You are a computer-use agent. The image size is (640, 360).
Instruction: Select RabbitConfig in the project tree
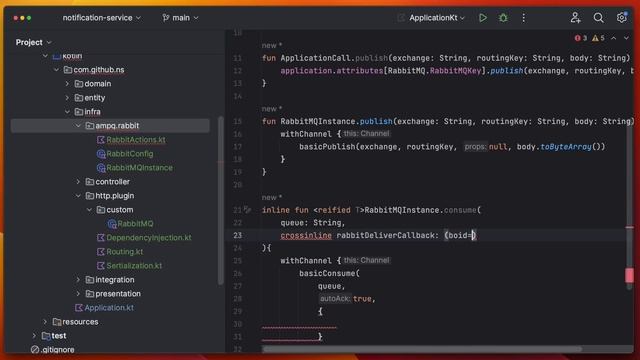click(130, 154)
